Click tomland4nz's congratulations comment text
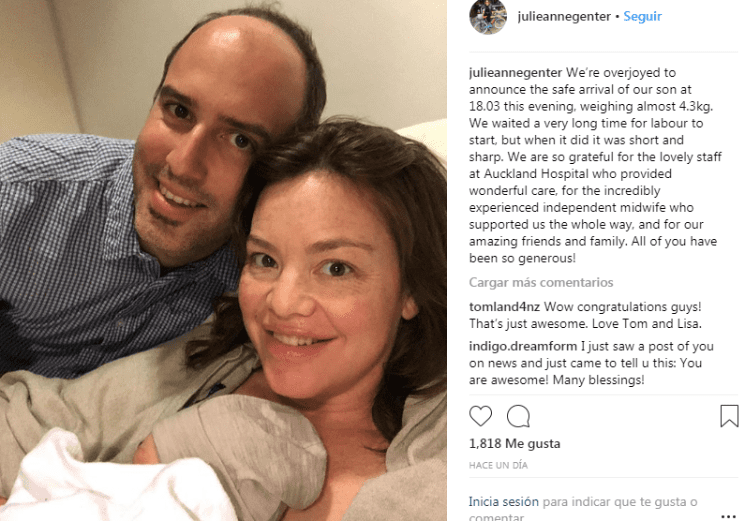Image resolution: width=745 pixels, height=521 pixels. click(585, 315)
